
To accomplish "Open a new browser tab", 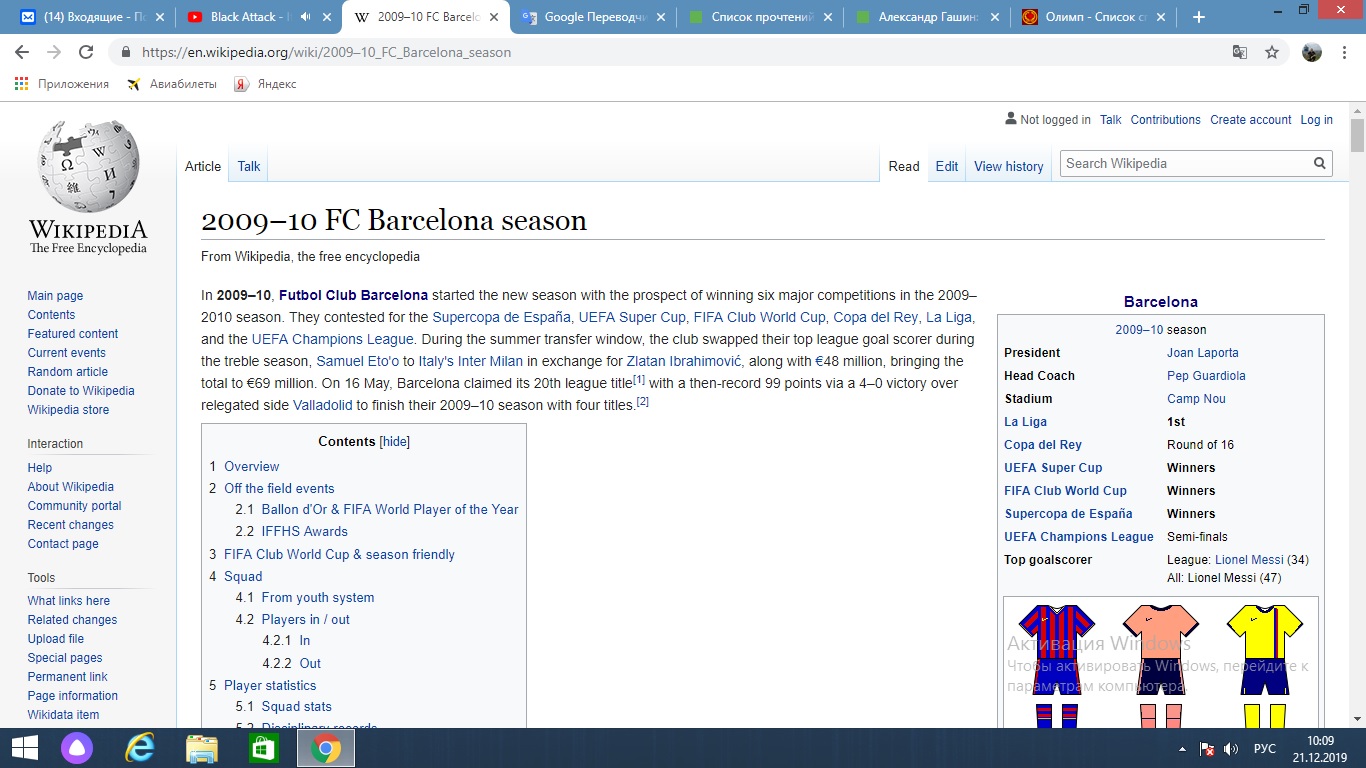I will (x=1199, y=17).
